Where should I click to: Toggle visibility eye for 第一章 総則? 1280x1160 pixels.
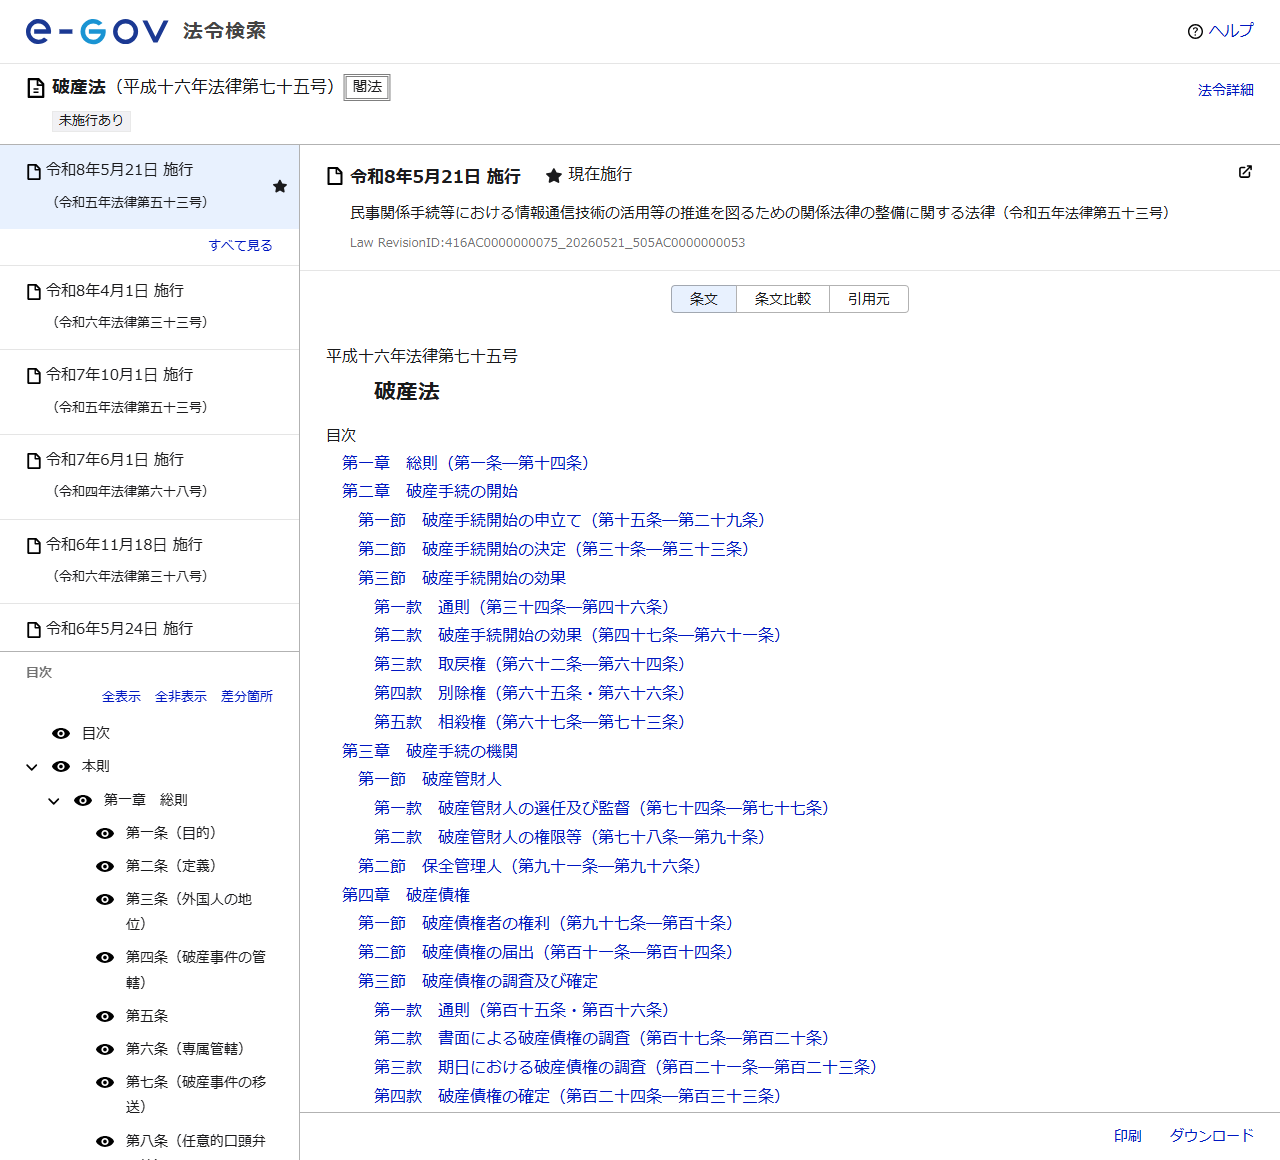83,800
